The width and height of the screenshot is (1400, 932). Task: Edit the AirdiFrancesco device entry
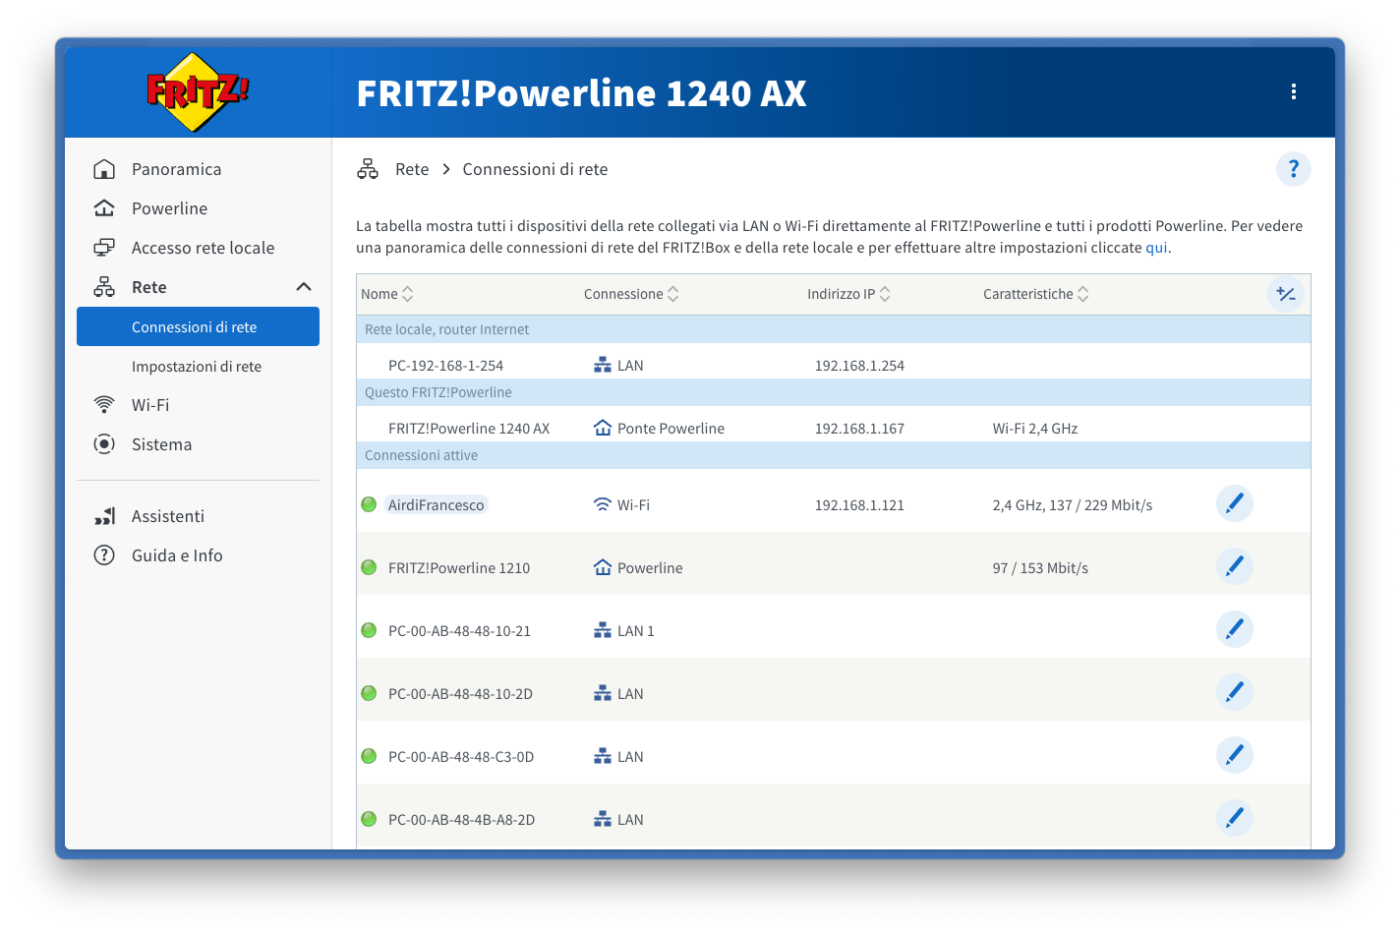coord(1234,503)
